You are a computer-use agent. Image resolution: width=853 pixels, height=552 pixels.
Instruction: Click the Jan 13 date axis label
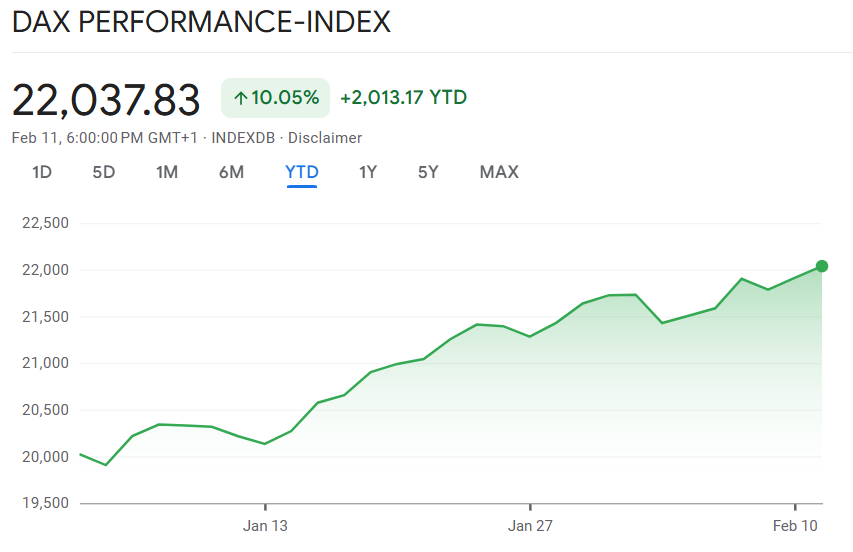click(265, 524)
